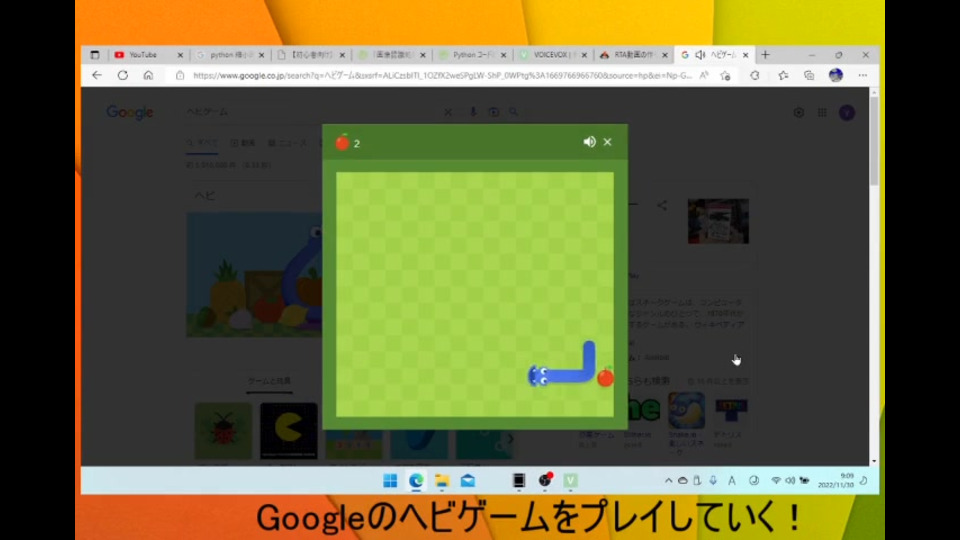Open OBS Studio from taskbar
The image size is (960, 540).
click(545, 481)
